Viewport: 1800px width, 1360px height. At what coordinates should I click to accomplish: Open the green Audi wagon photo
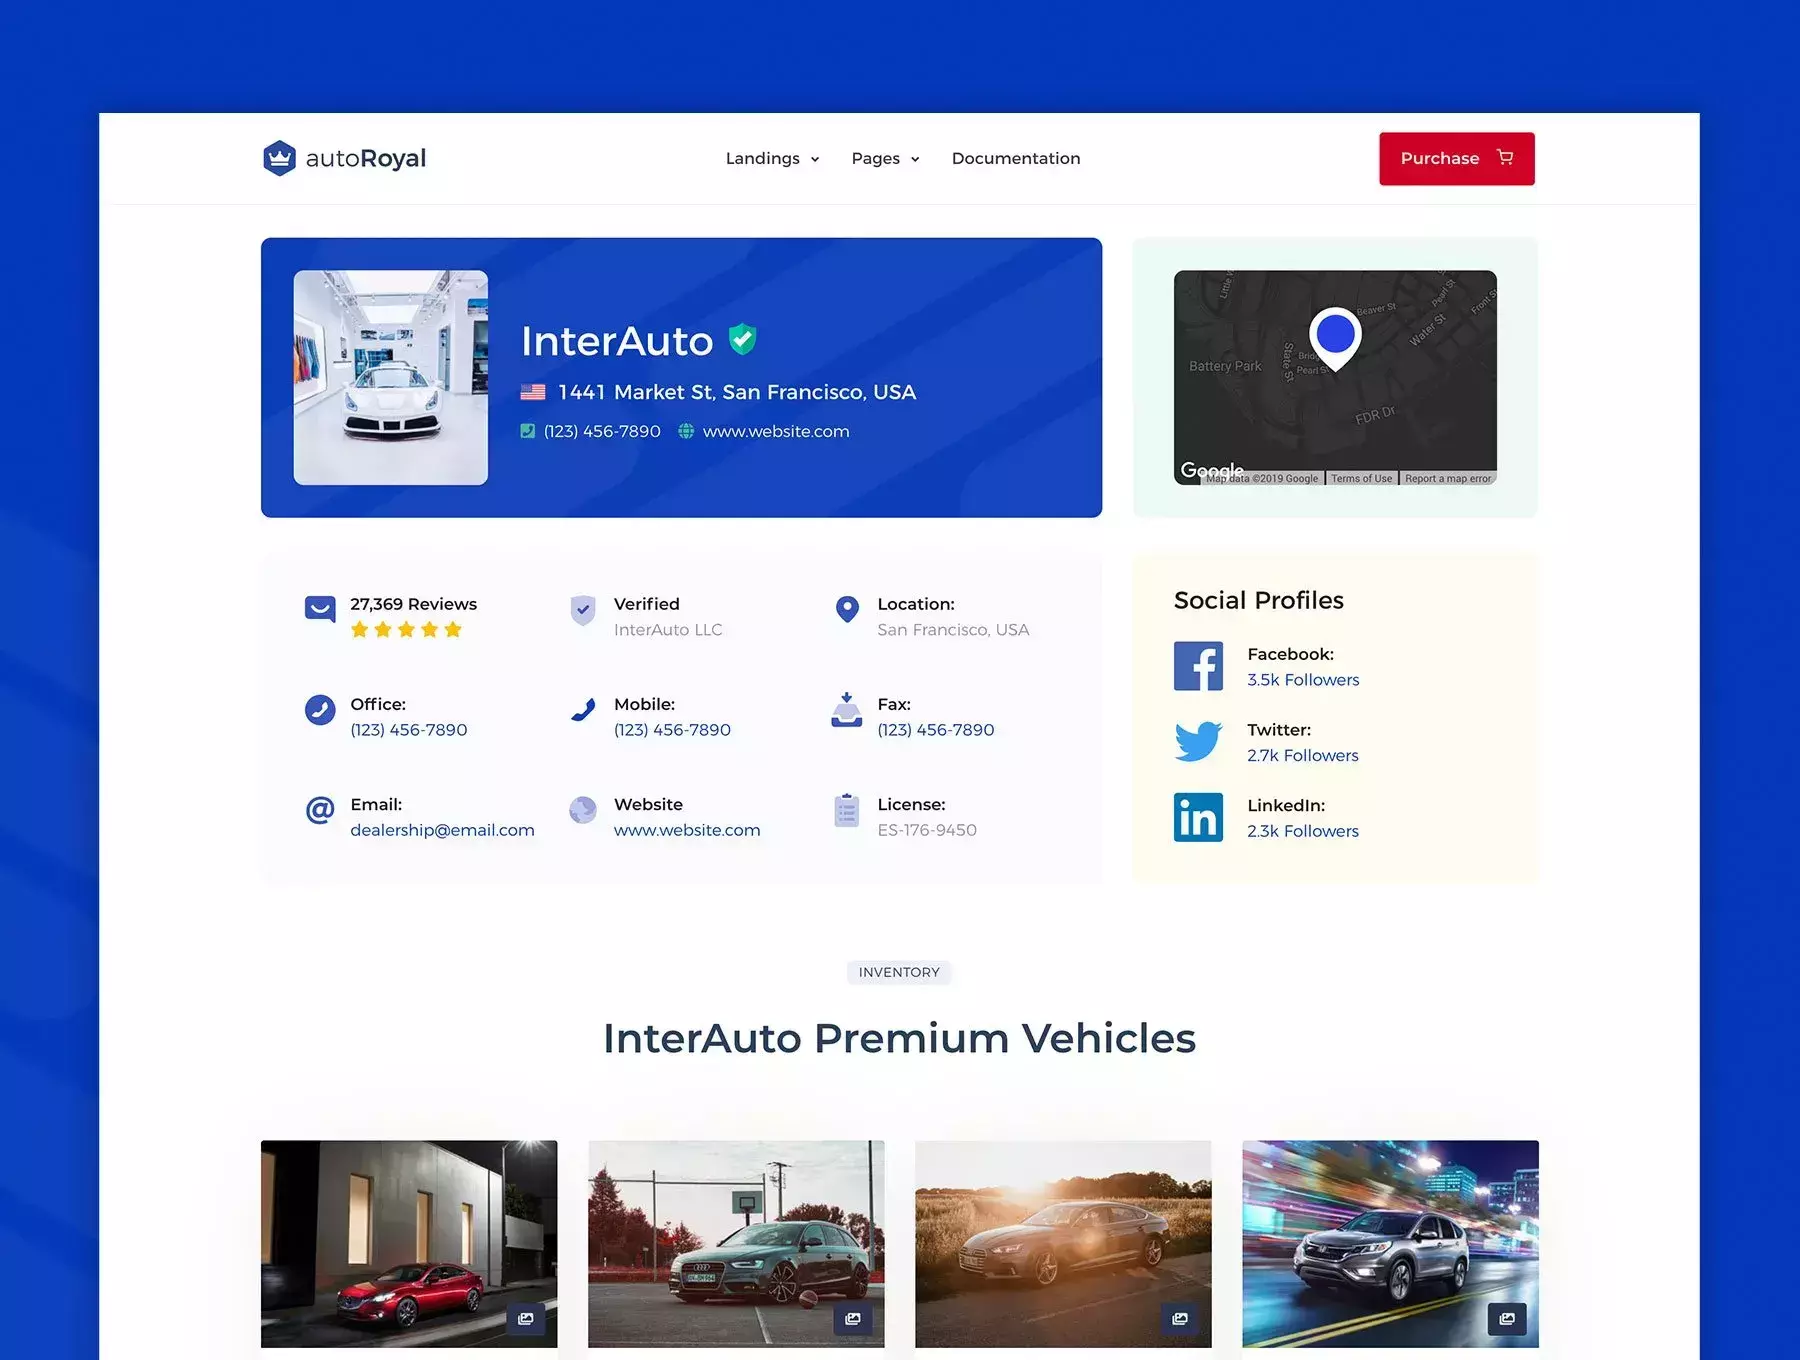tap(736, 1244)
